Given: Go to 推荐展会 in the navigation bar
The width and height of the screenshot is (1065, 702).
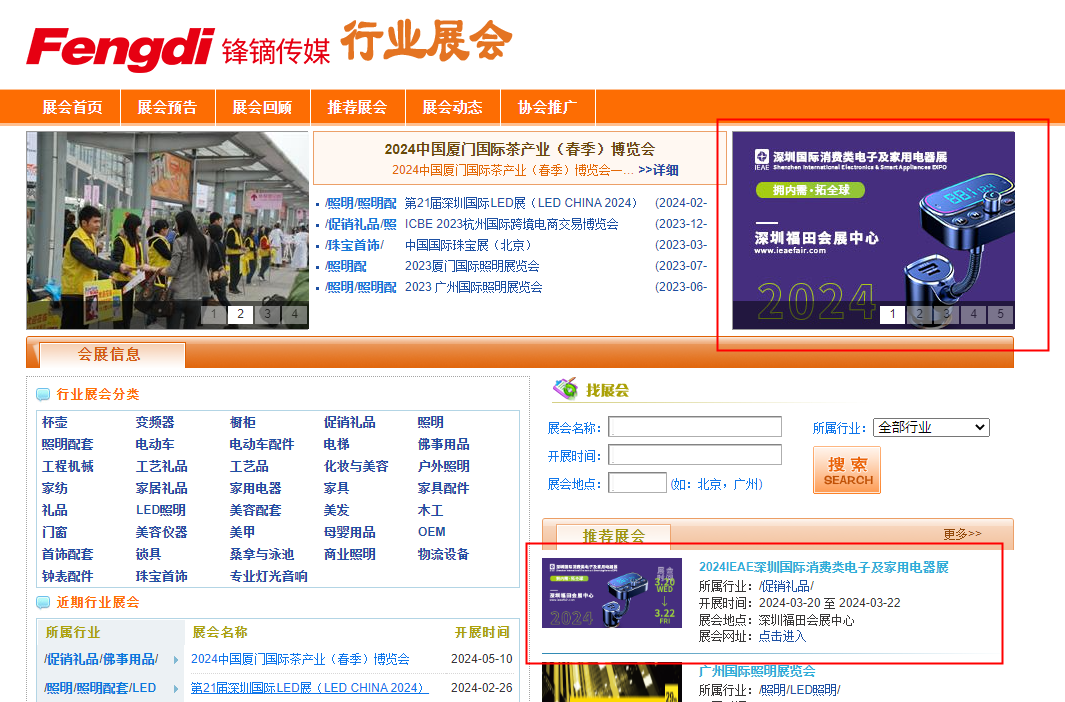Looking at the screenshot, I should 357,107.
